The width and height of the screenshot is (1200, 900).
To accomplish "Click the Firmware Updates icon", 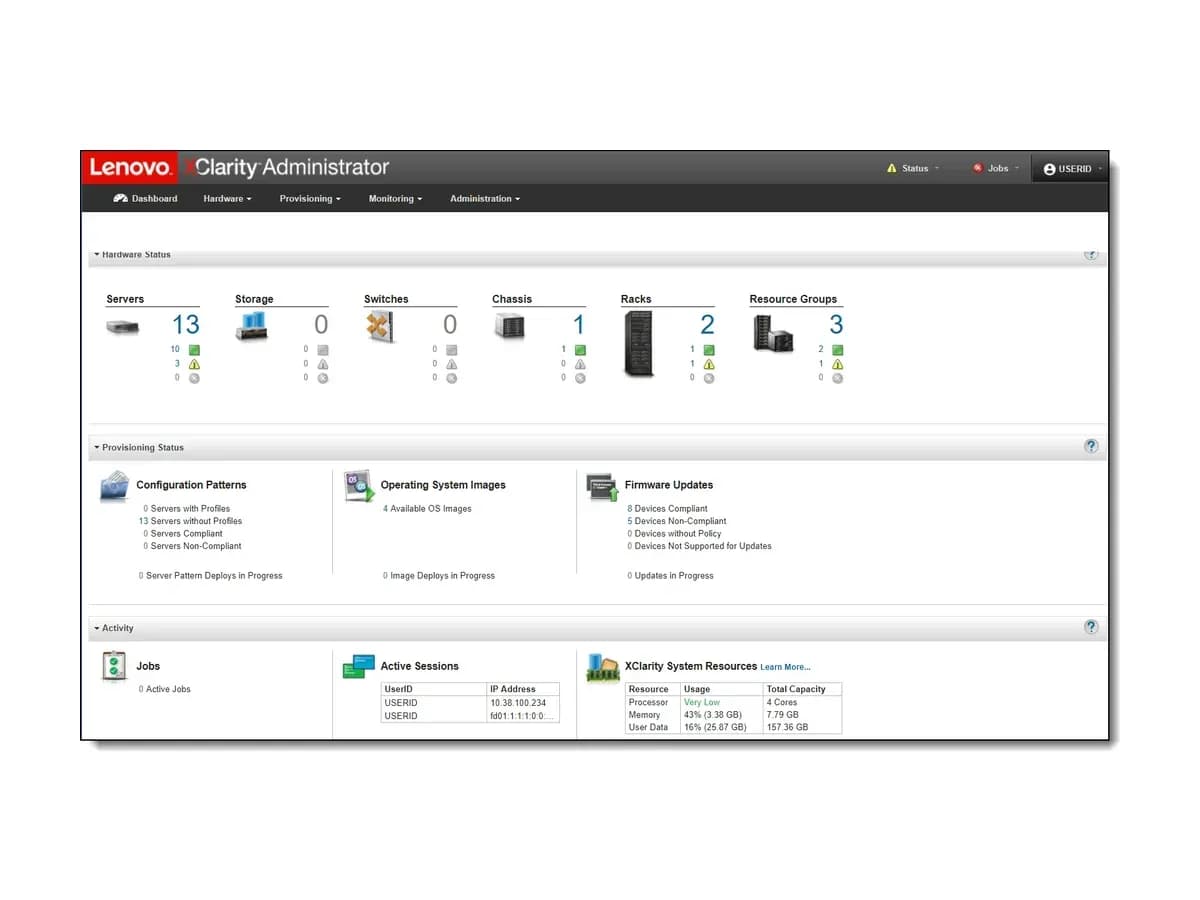I will coord(602,488).
